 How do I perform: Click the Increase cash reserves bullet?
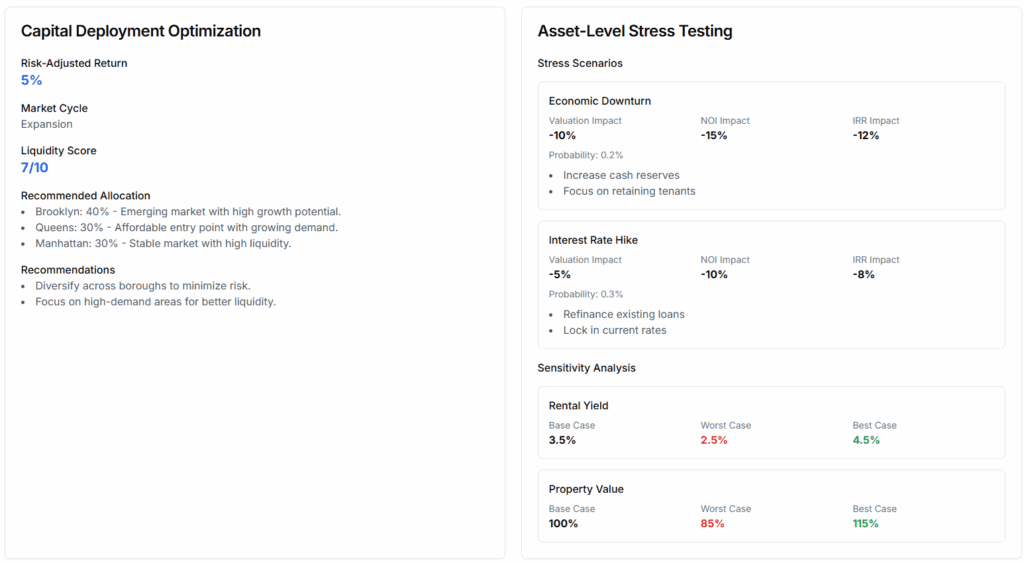coord(621,175)
